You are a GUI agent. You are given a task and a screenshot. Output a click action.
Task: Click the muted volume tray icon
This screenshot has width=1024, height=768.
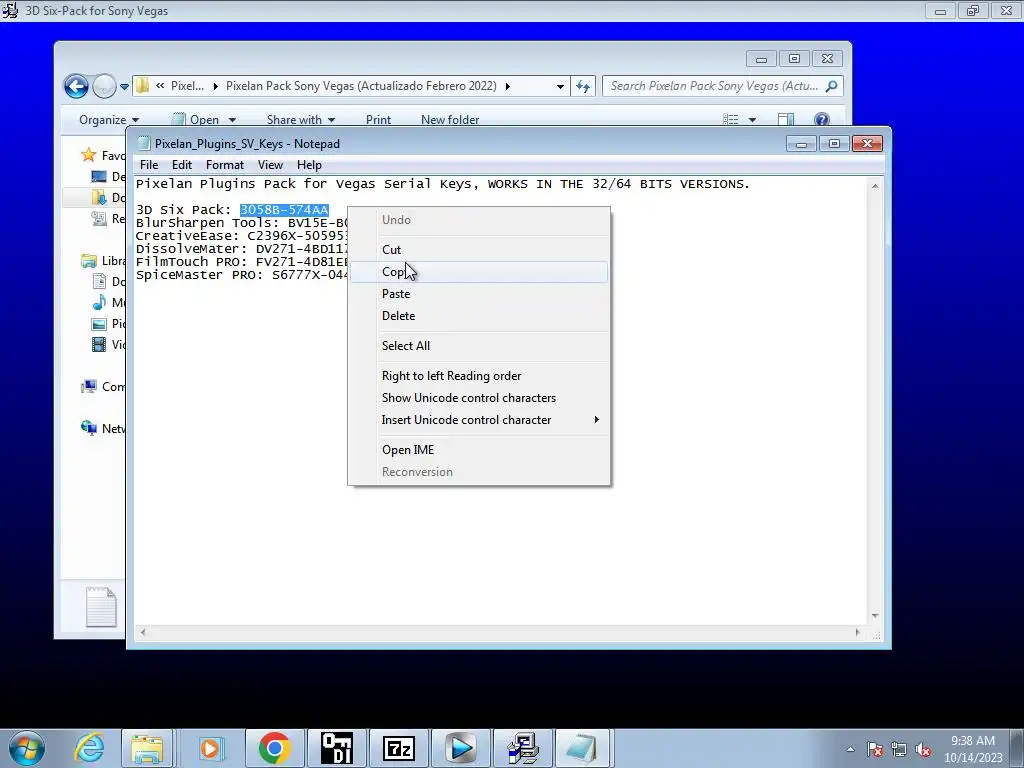[922, 750]
